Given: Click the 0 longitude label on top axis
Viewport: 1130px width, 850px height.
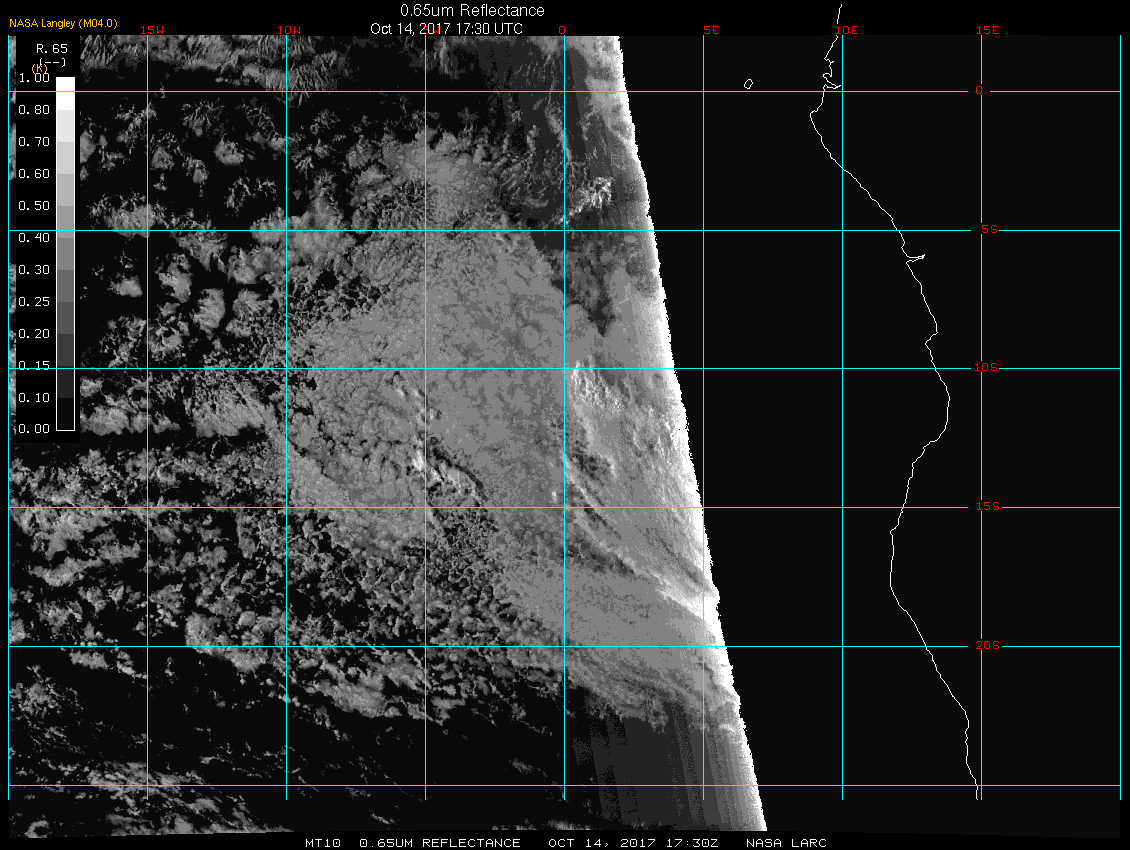Looking at the screenshot, I should tap(562, 30).
